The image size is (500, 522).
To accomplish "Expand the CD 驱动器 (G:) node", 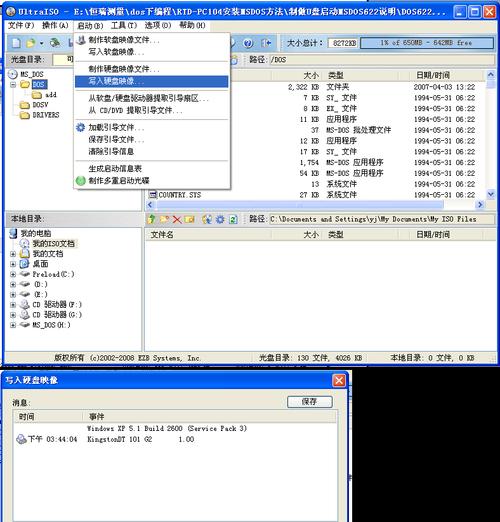I will click(x=13, y=315).
